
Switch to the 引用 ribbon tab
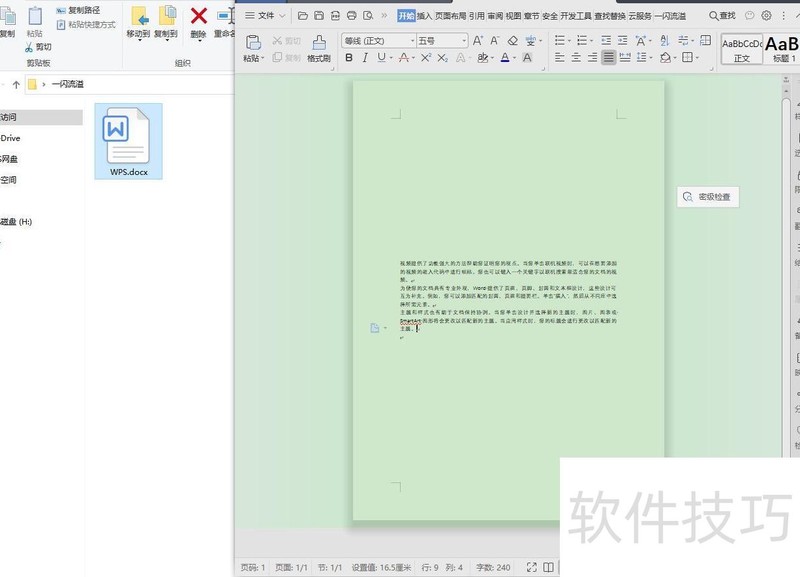coord(477,16)
